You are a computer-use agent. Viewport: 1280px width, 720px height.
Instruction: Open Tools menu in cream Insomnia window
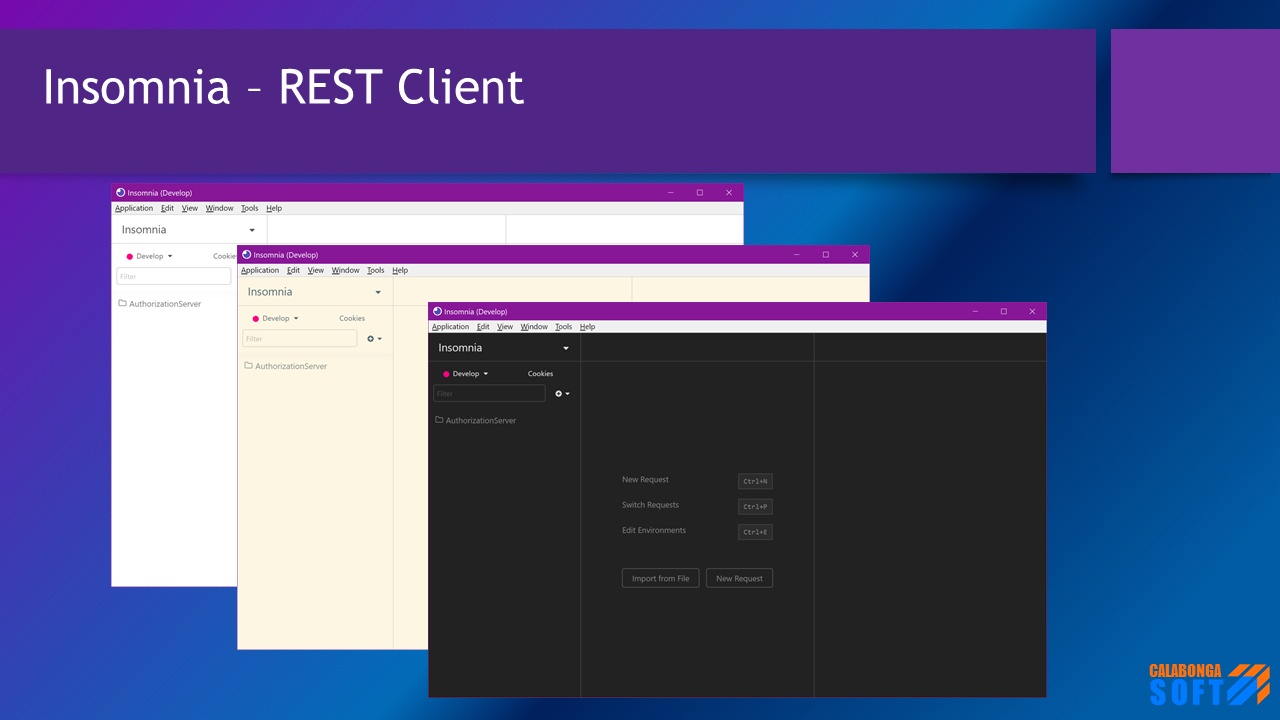375,271
